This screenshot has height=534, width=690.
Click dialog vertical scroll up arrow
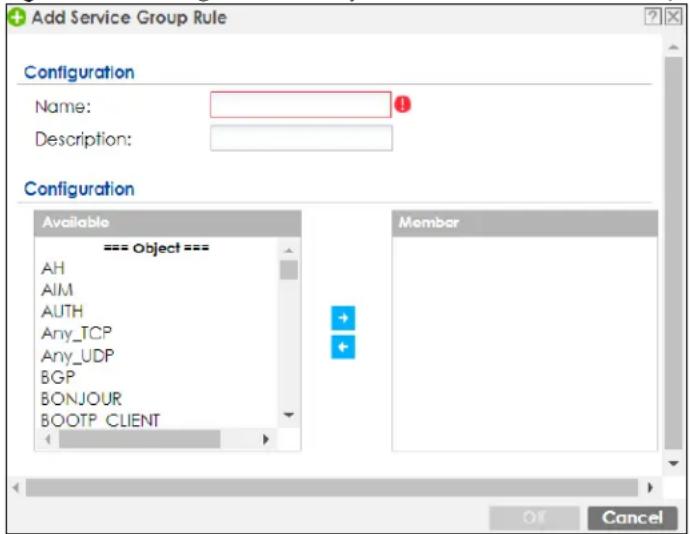[673, 47]
